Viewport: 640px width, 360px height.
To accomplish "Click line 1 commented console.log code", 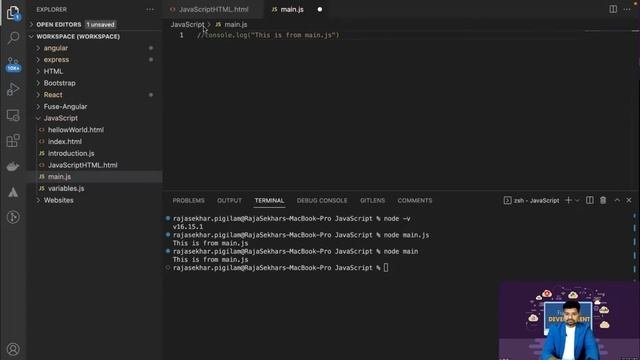I will coord(268,36).
